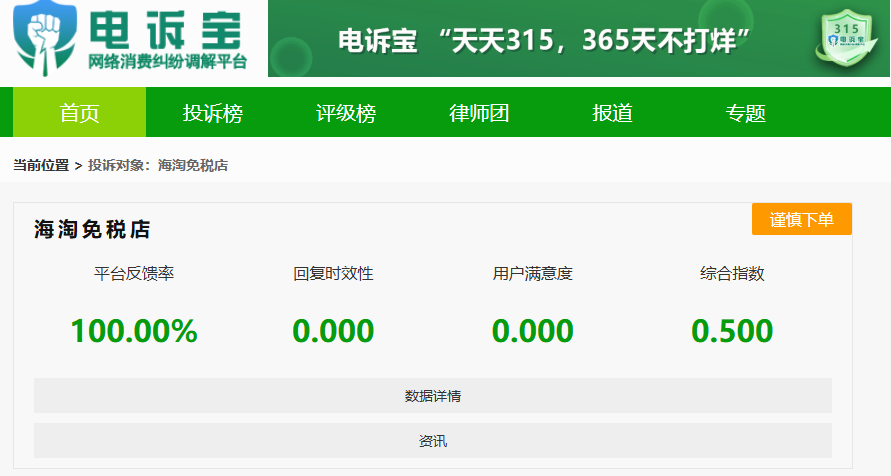The width and height of the screenshot is (891, 476).
Task: Click the 综合指数 0.500 score
Action: click(732, 331)
